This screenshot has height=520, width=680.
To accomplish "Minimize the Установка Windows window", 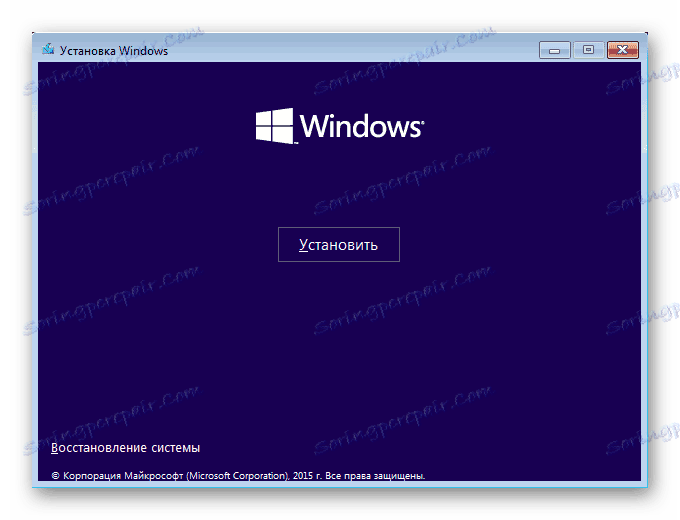I will [555, 50].
